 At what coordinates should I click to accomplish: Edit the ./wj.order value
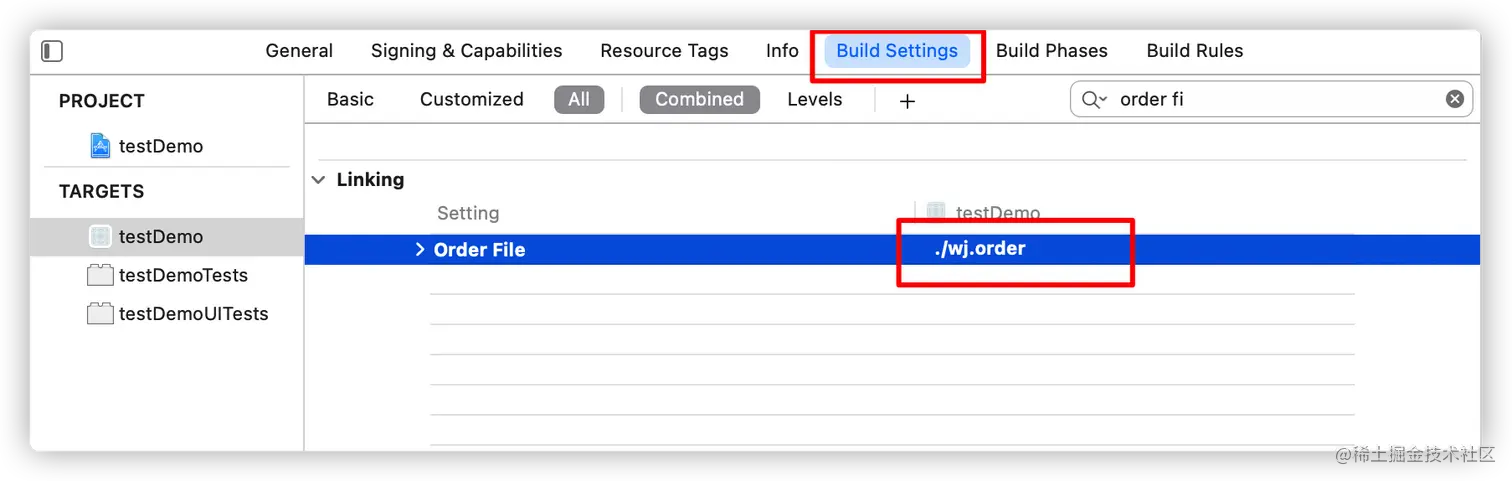tap(980, 249)
